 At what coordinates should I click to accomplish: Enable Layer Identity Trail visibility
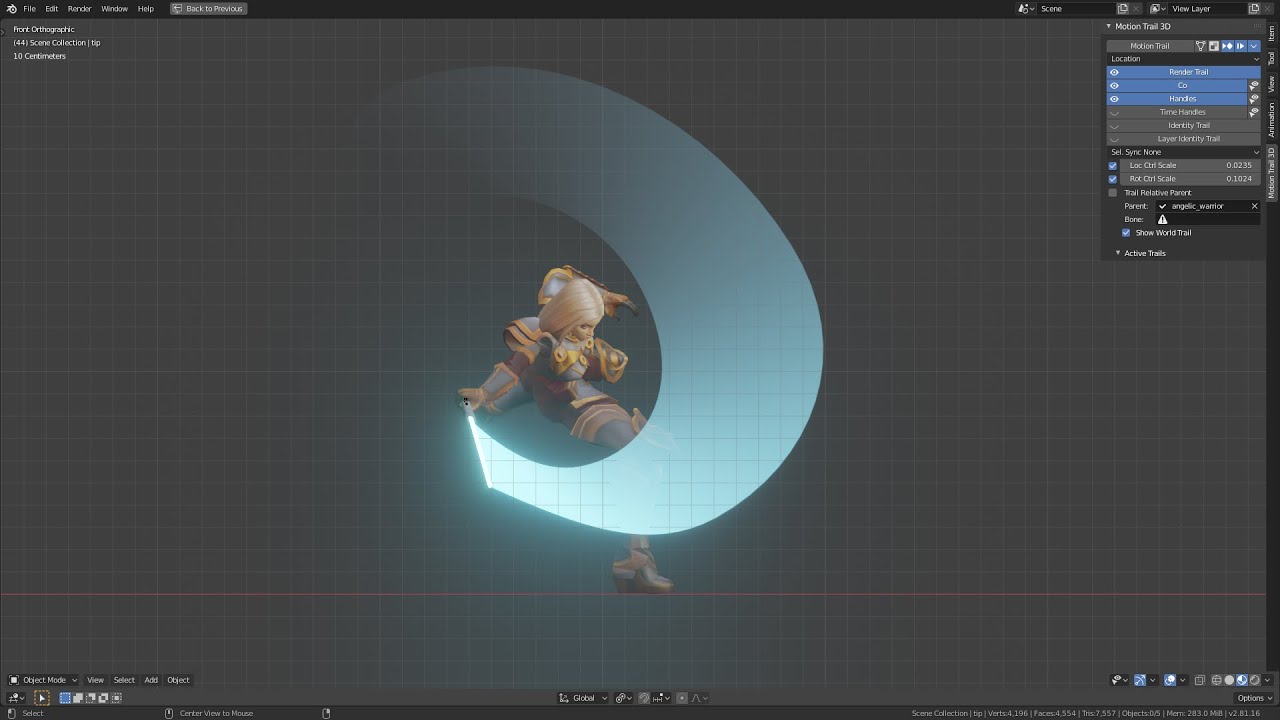[1184, 139]
